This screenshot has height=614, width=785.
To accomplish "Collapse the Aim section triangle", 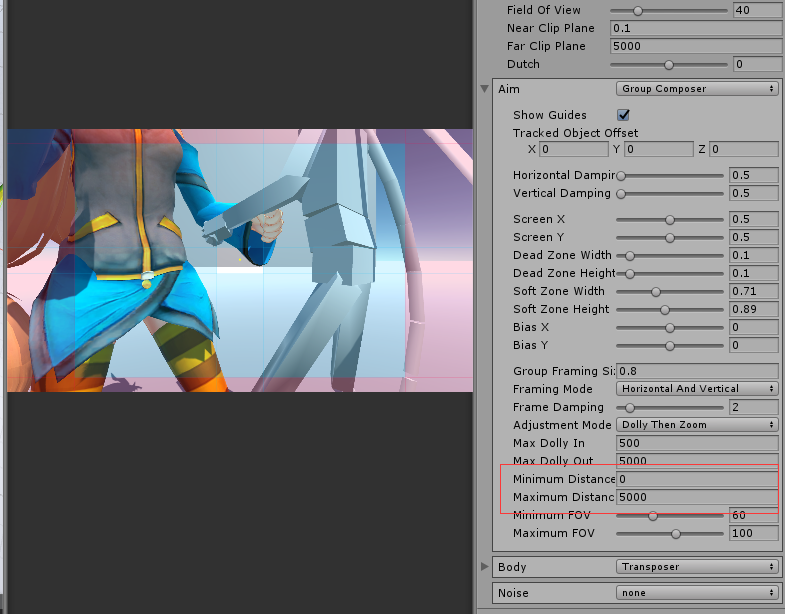I will point(485,89).
